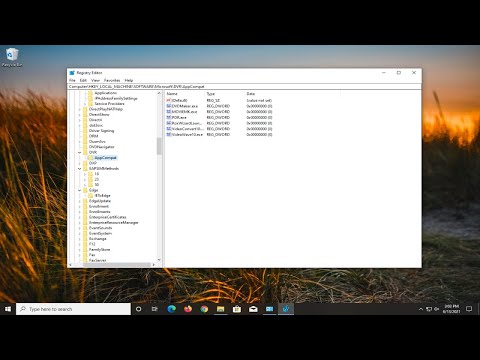
Task: Click the tree scroll-down arrow
Action: click(x=159, y=260)
